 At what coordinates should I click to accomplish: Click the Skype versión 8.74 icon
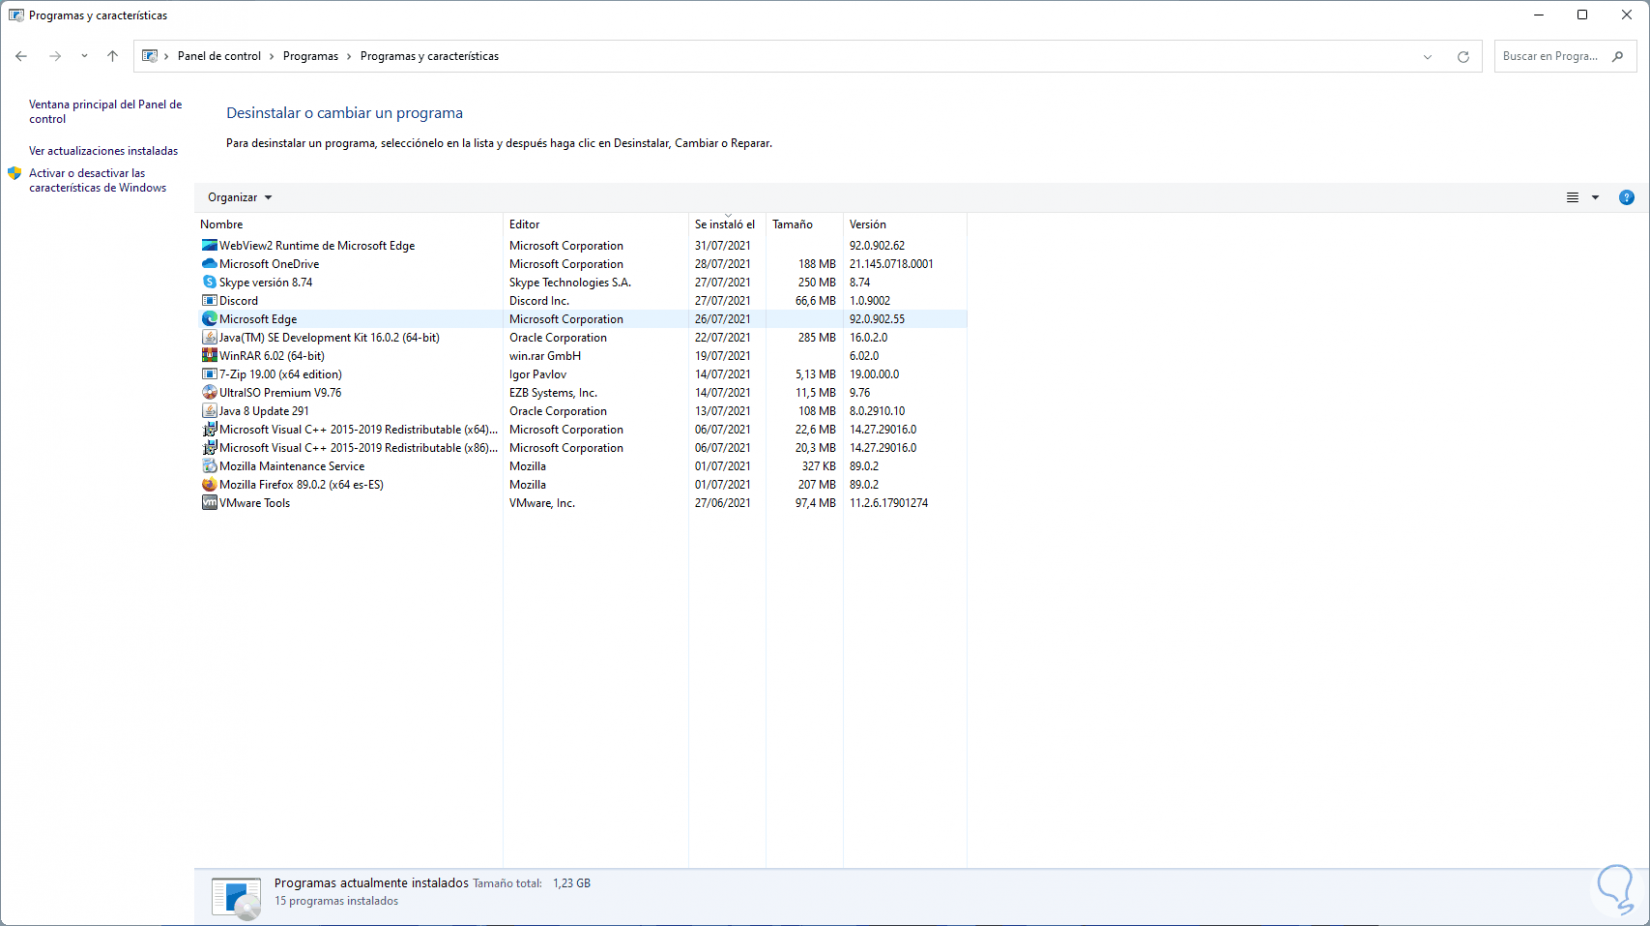point(209,282)
